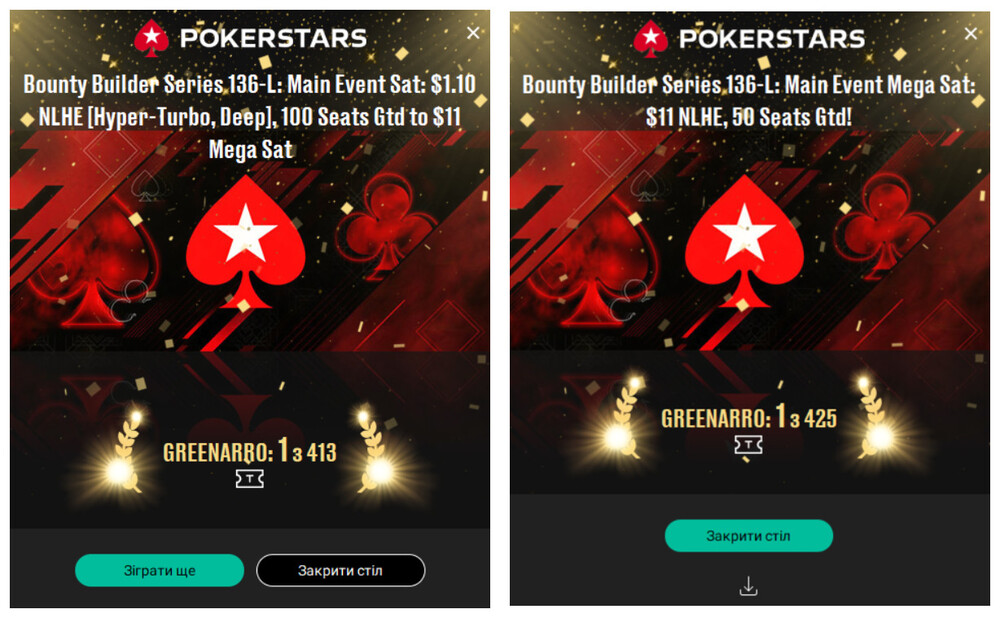Click the ticket icon under 'GREENARRO: 1 з 413'
Viewport: 1000px width, 618px height.
249,479
